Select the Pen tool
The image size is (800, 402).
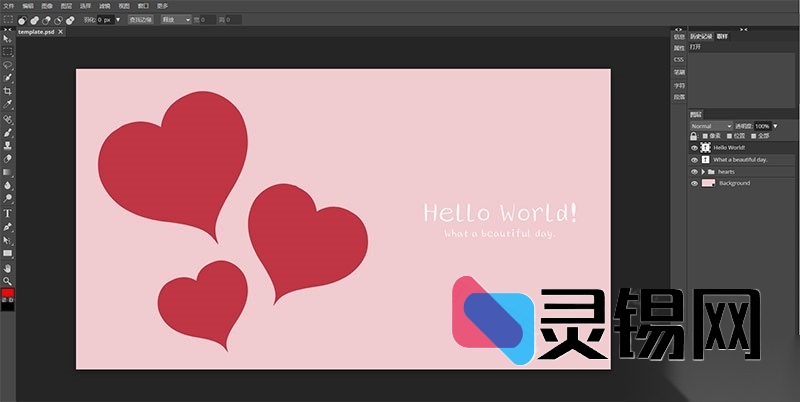coord(8,227)
